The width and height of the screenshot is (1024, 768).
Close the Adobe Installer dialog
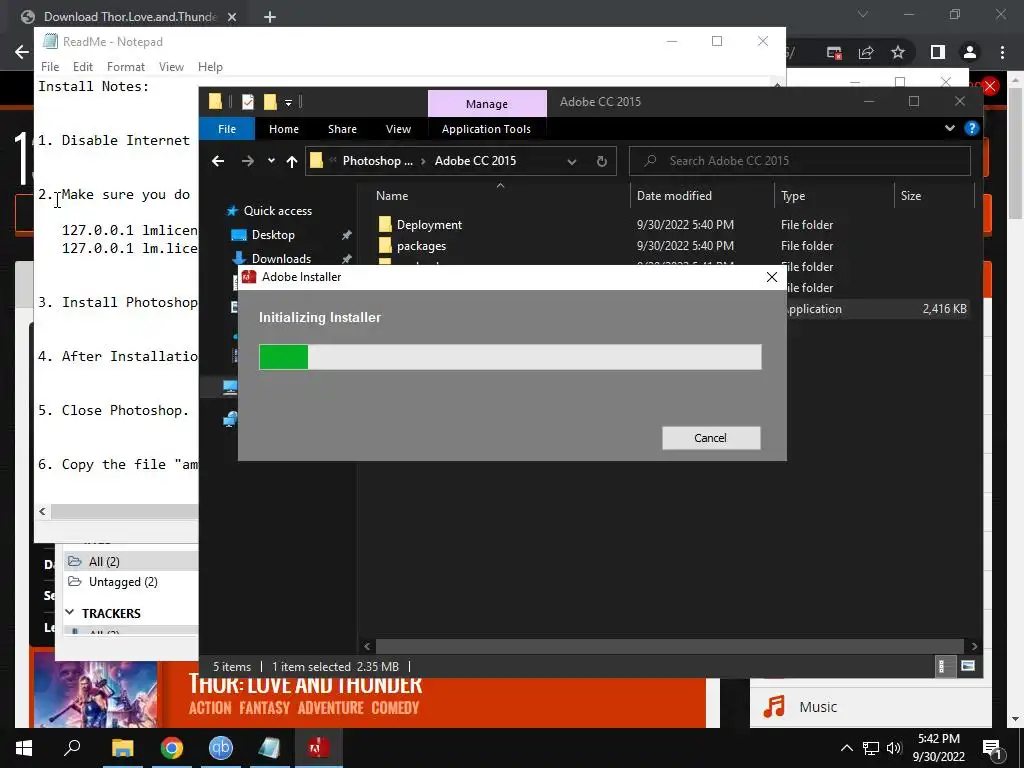click(772, 277)
